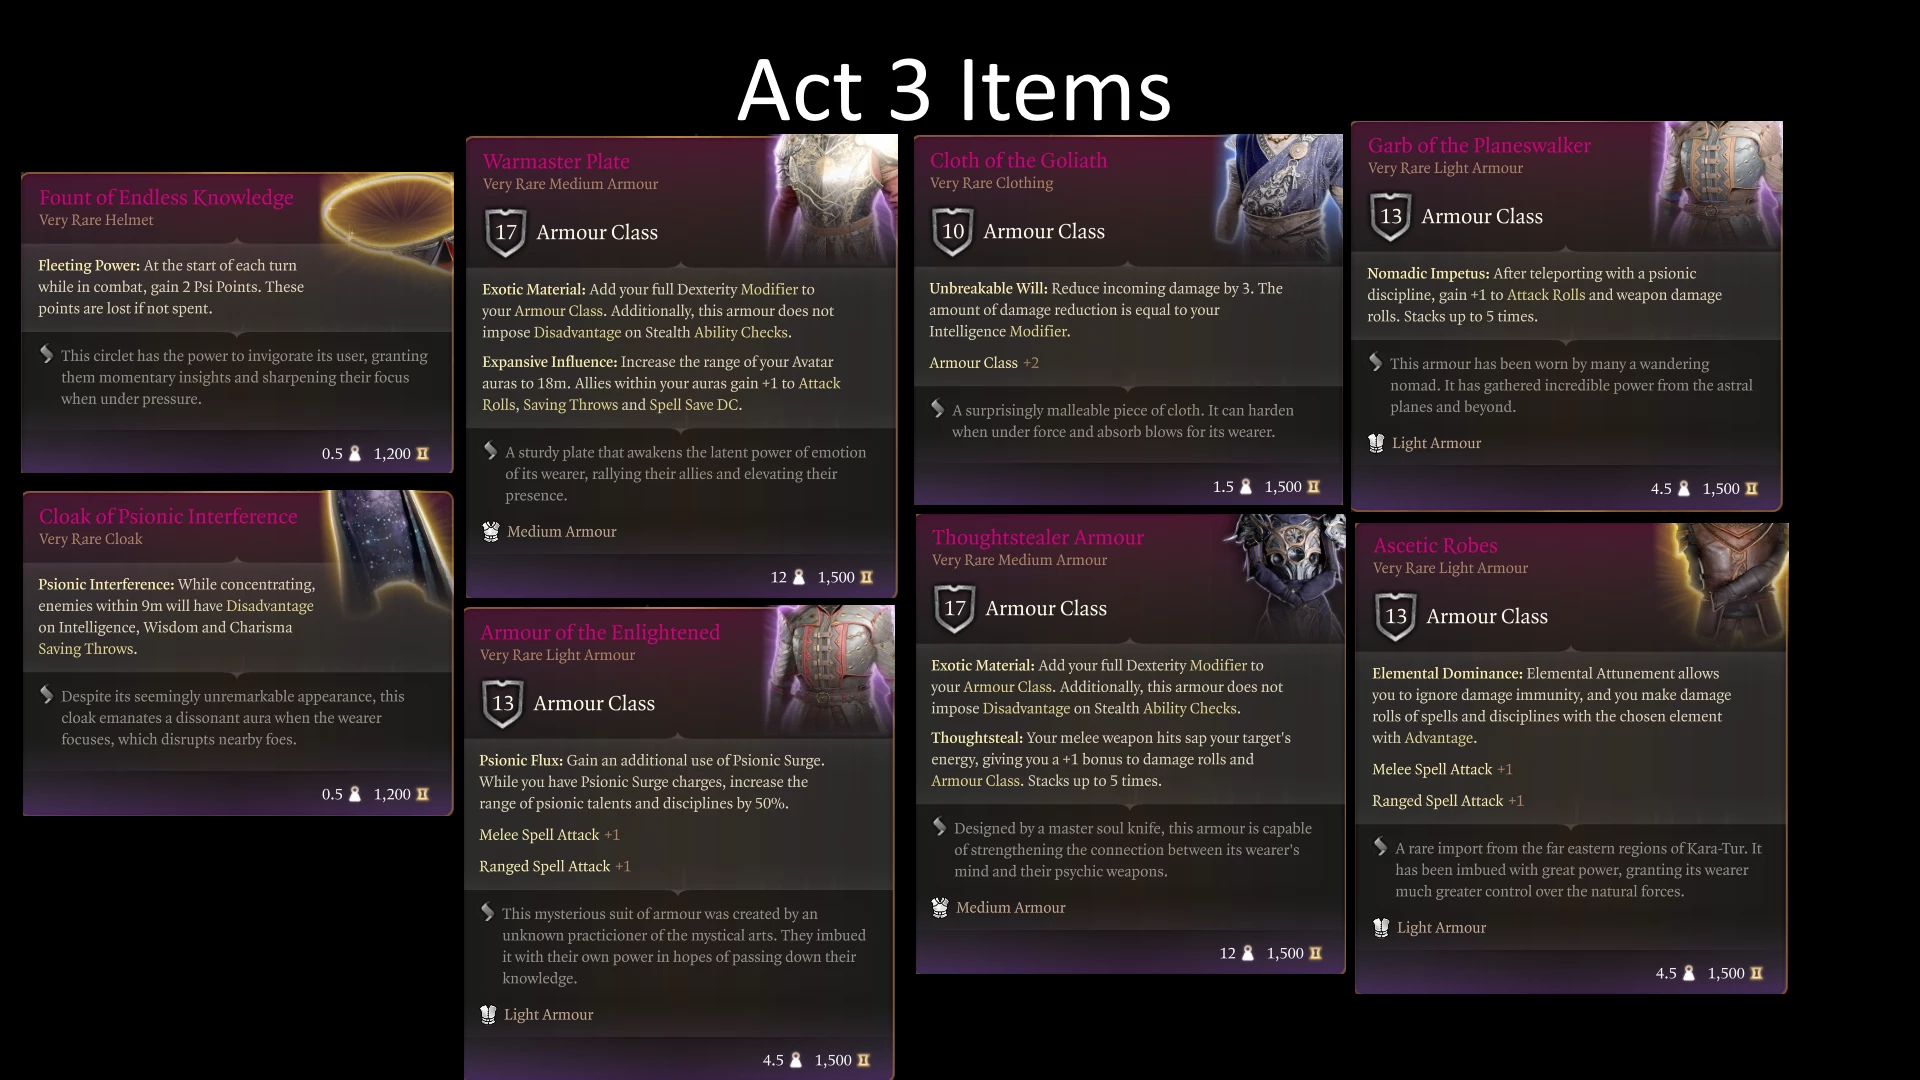The width and height of the screenshot is (1920, 1080).
Task: Click the Warmaster Plate armour class 17 shield
Action: [x=505, y=233]
